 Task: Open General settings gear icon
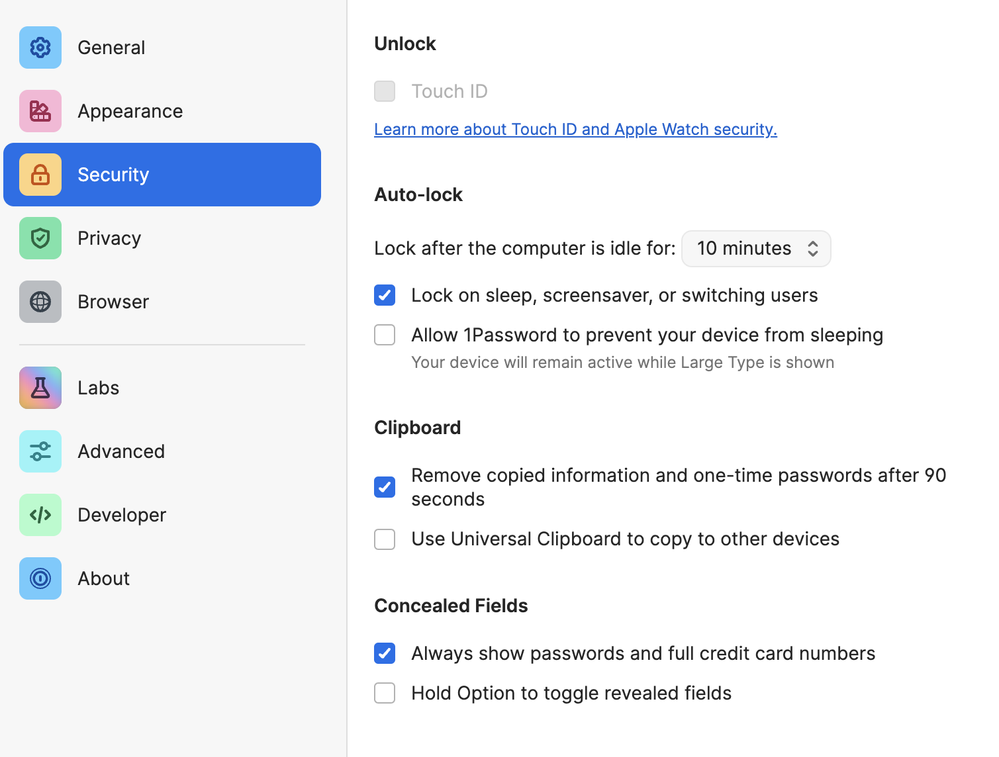click(40, 47)
